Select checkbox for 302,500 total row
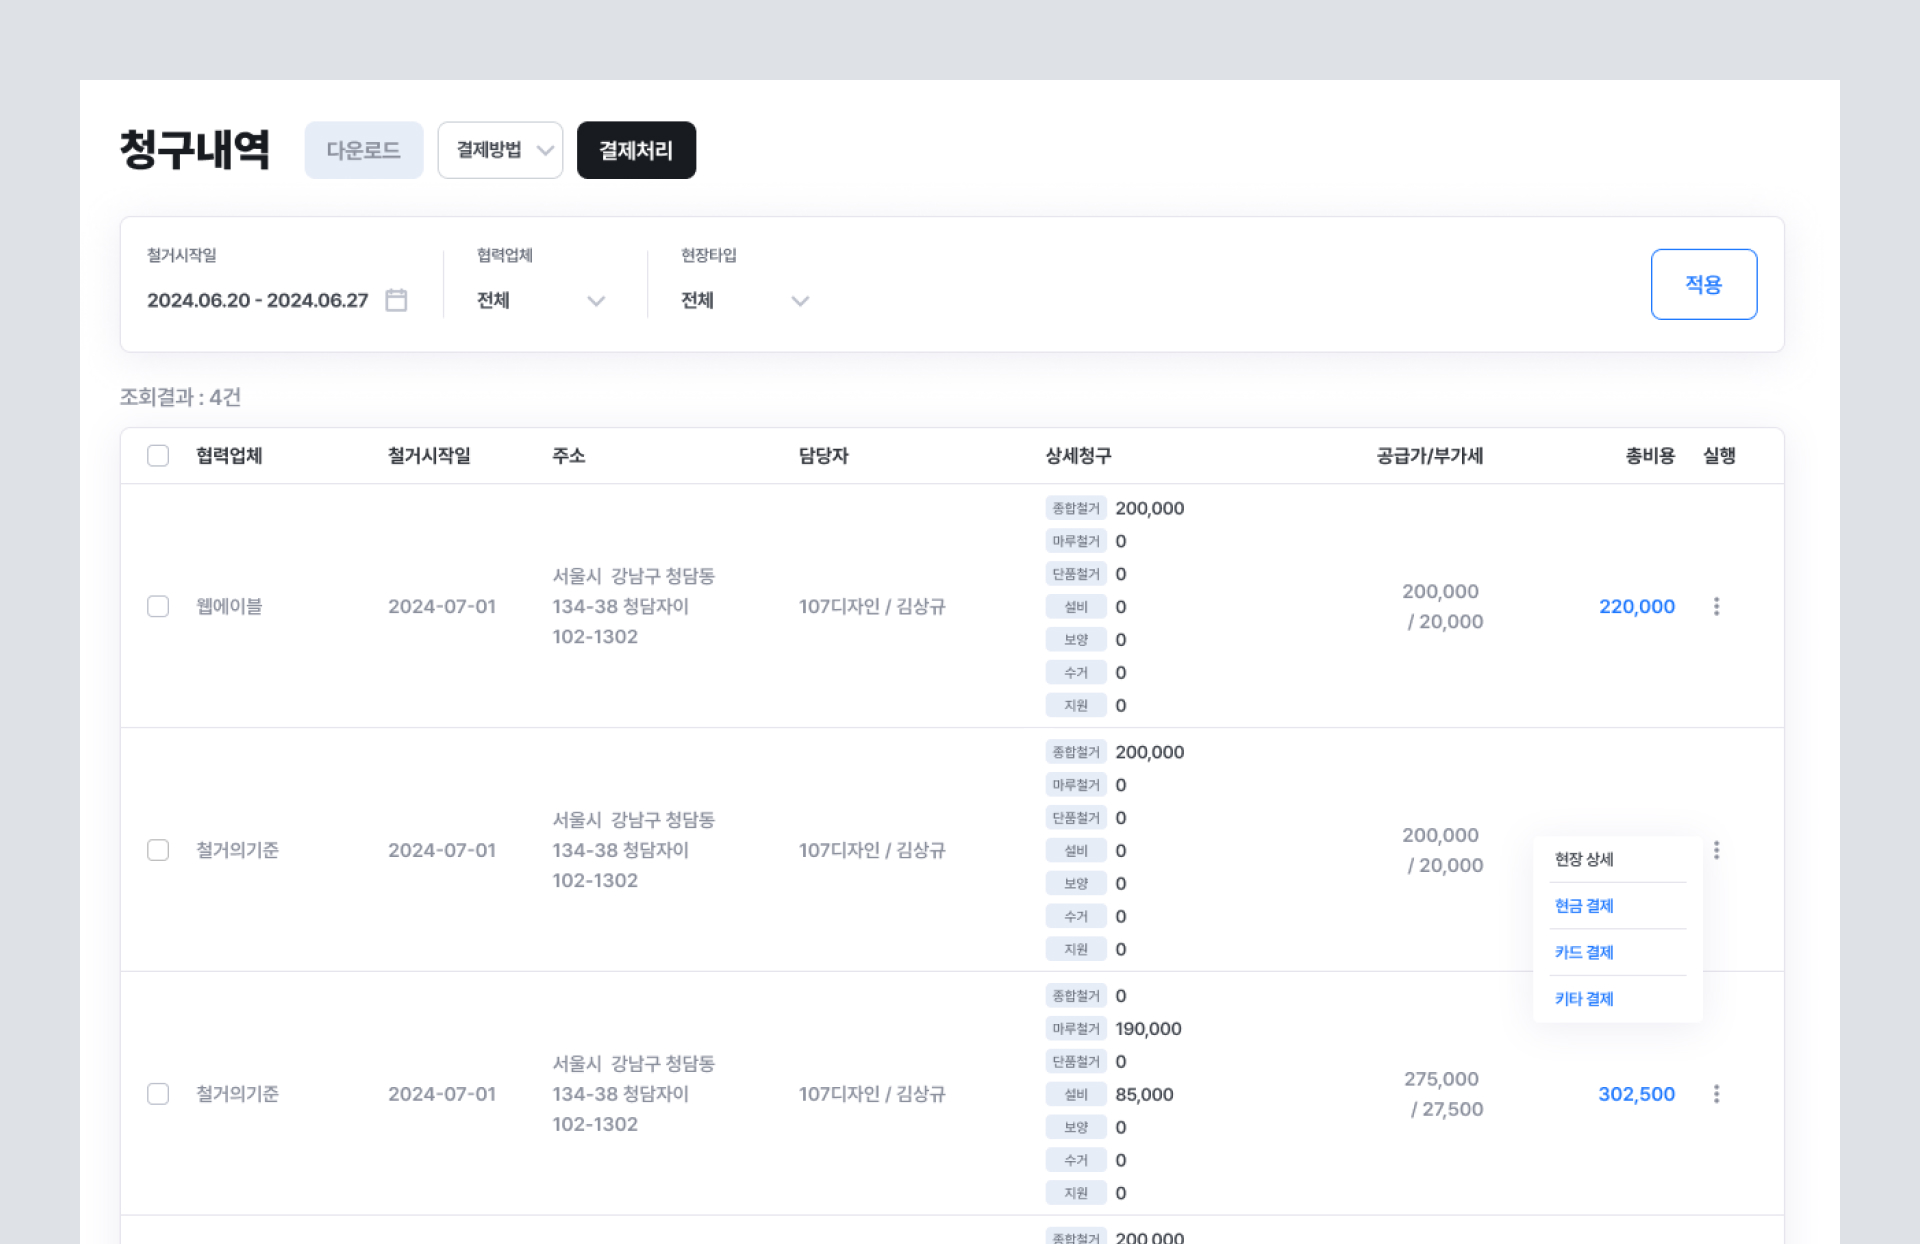This screenshot has height=1244, width=1920. tap(158, 1094)
